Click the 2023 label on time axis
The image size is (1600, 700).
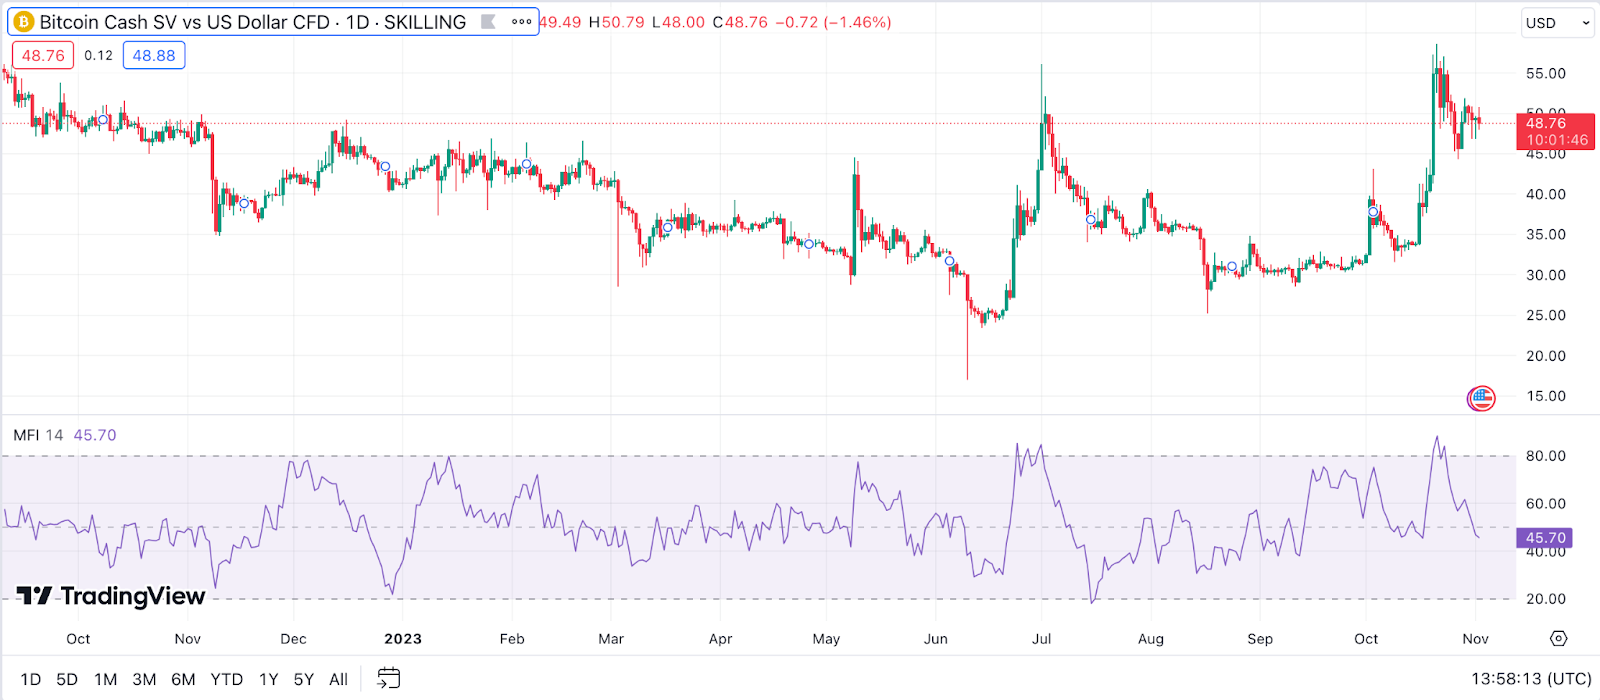pos(403,639)
